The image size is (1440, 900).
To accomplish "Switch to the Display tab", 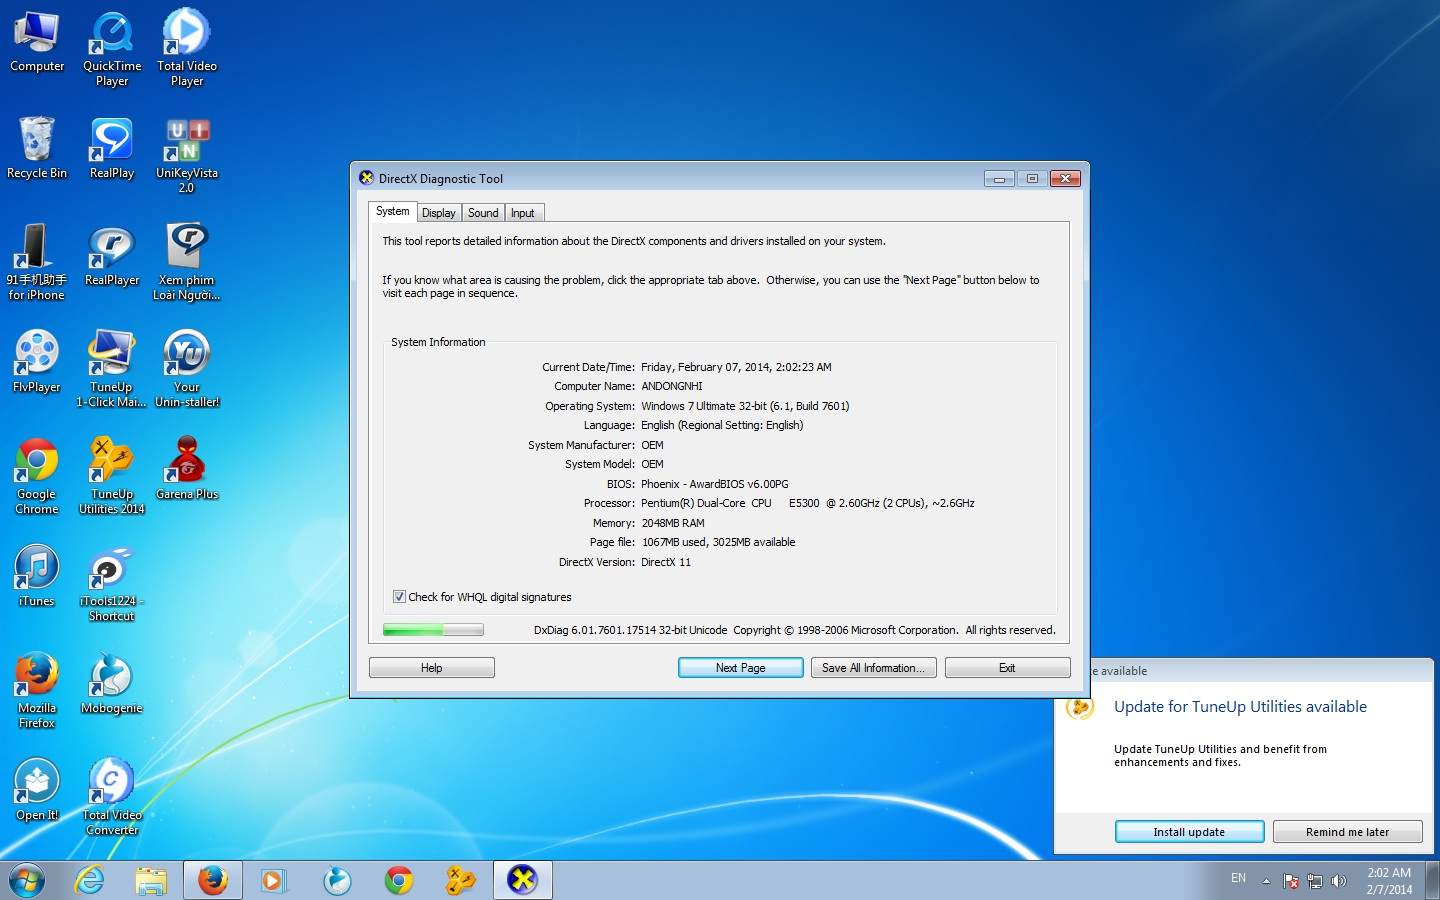I will point(438,213).
